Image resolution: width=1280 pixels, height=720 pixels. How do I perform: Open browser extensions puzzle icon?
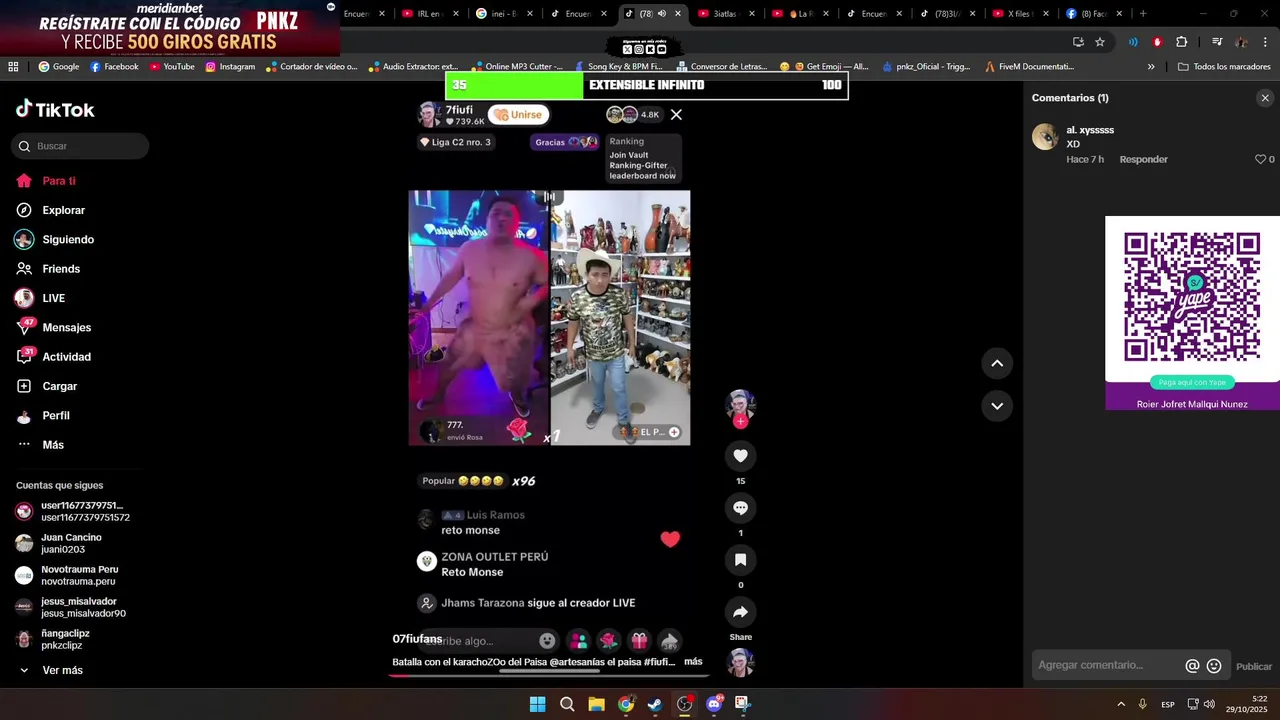1182,42
